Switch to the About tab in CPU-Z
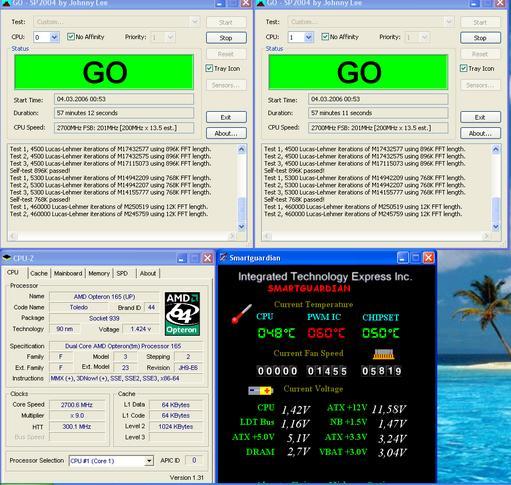511x485 pixels. coord(148,273)
